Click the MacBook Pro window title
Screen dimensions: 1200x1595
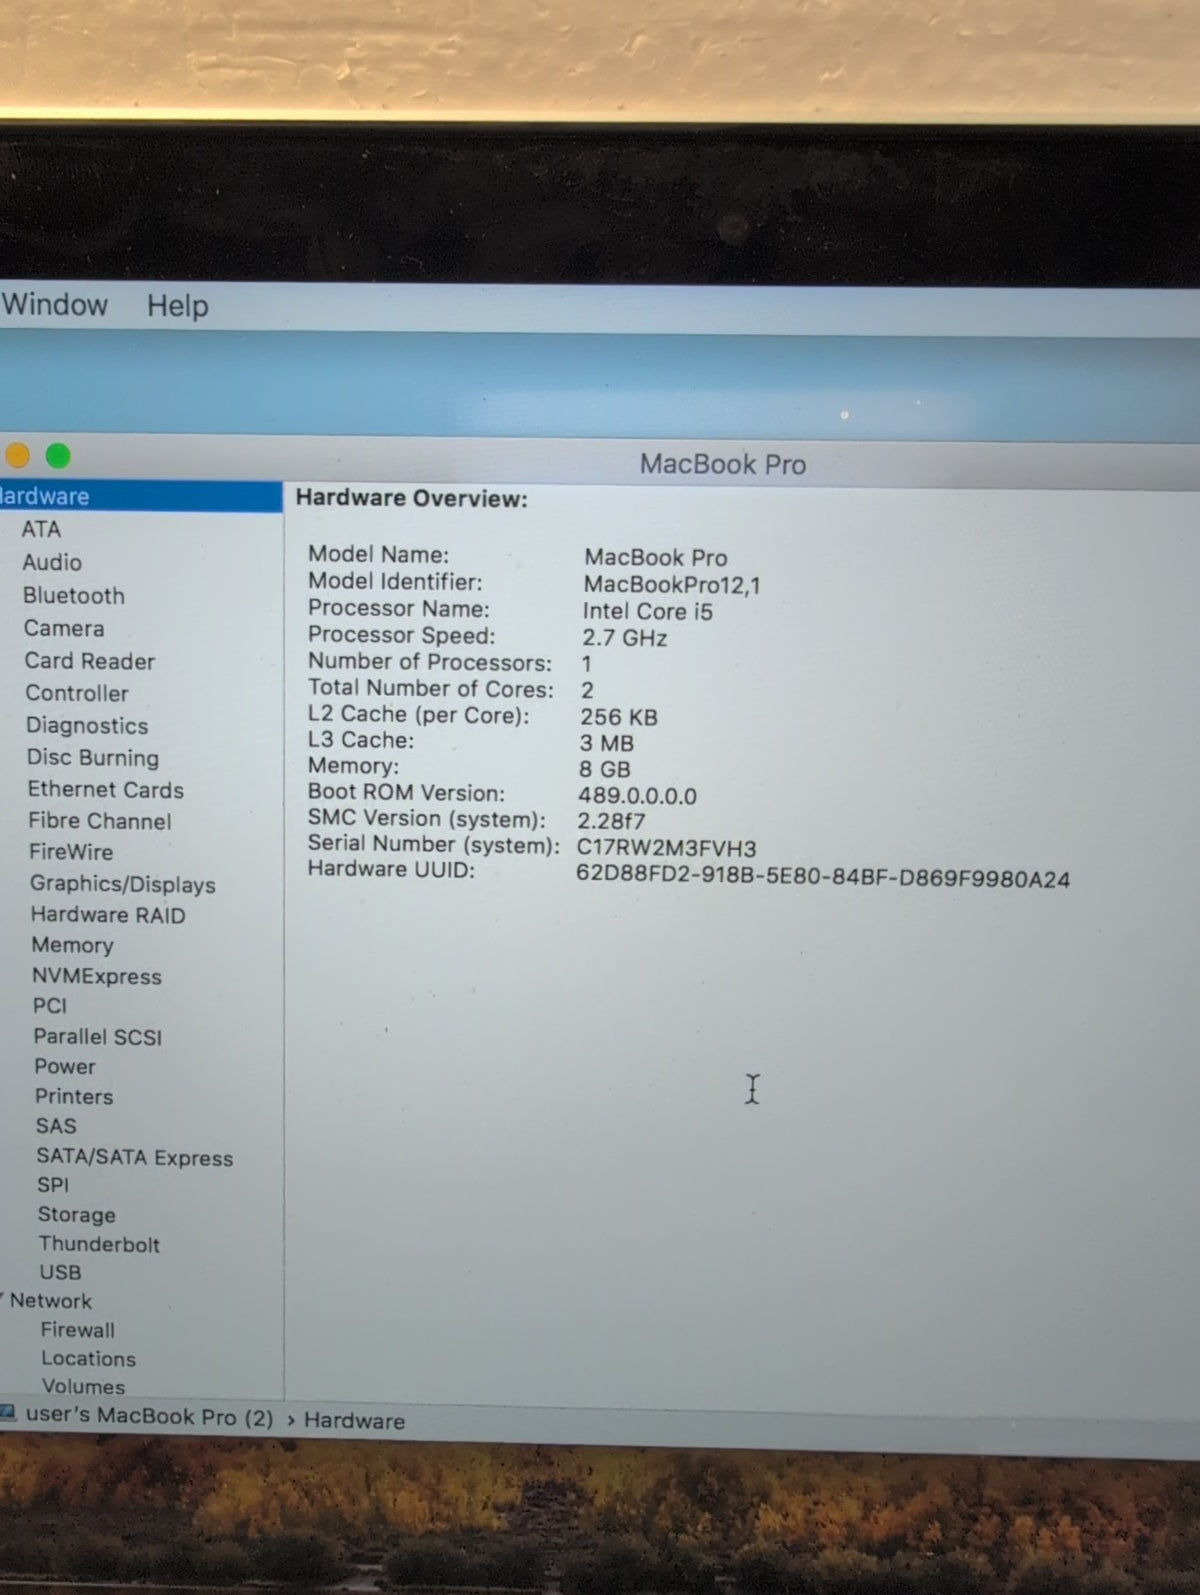point(723,464)
